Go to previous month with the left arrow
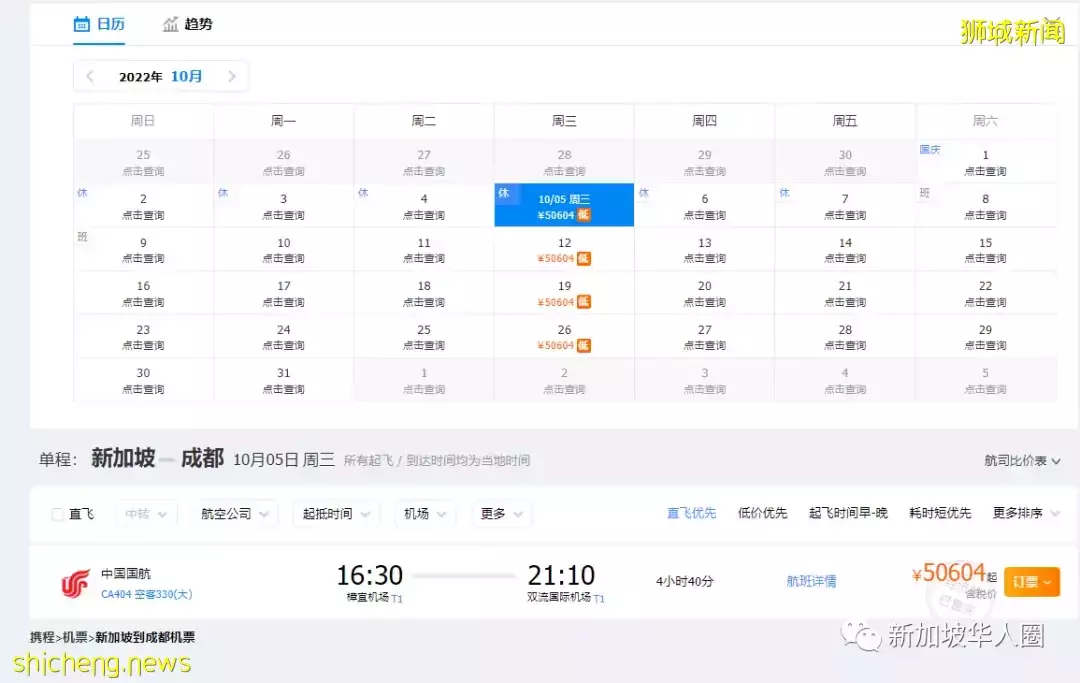This screenshot has height=683, width=1080. 89,76
